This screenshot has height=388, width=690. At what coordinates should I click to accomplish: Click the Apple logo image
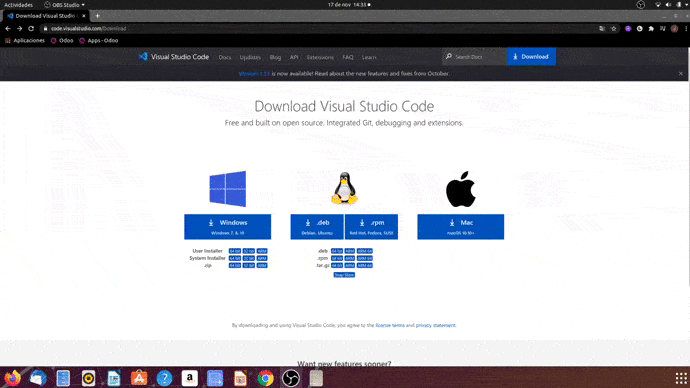(461, 189)
